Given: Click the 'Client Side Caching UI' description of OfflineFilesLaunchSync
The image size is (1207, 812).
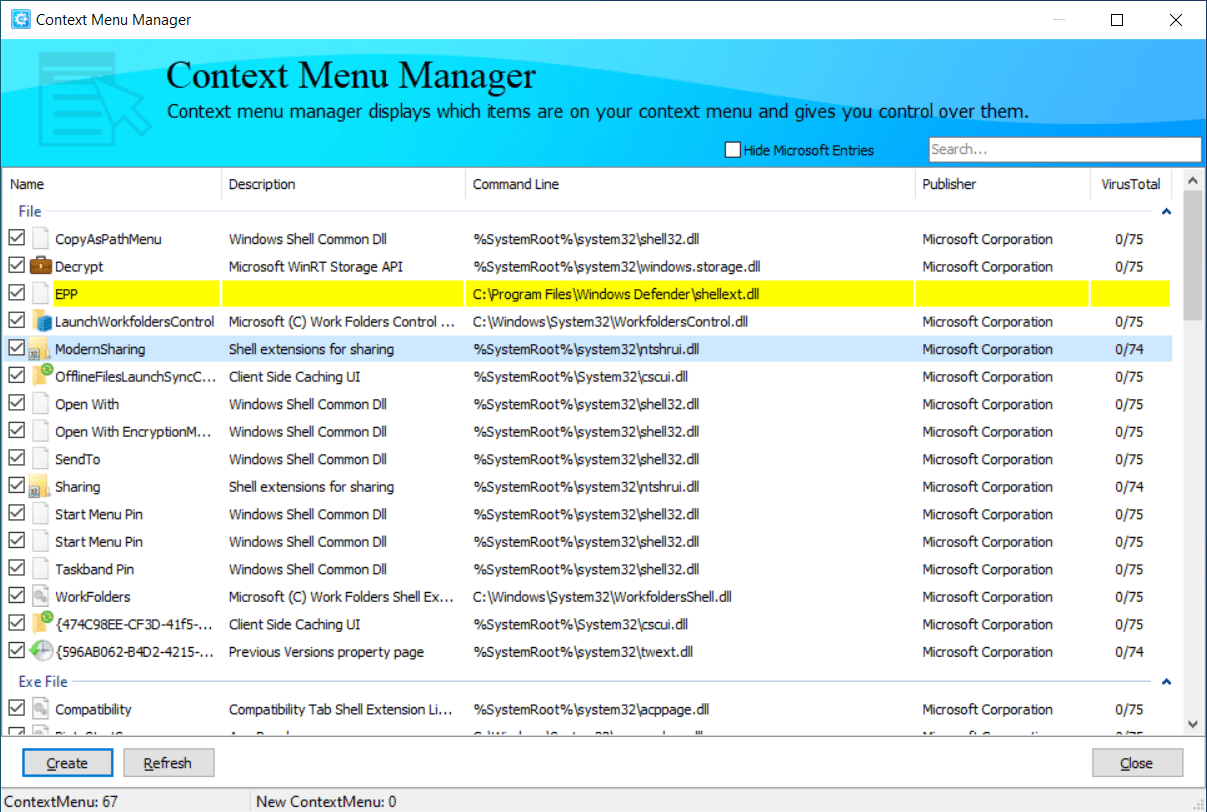Looking at the screenshot, I should pyautogui.click(x=295, y=377).
